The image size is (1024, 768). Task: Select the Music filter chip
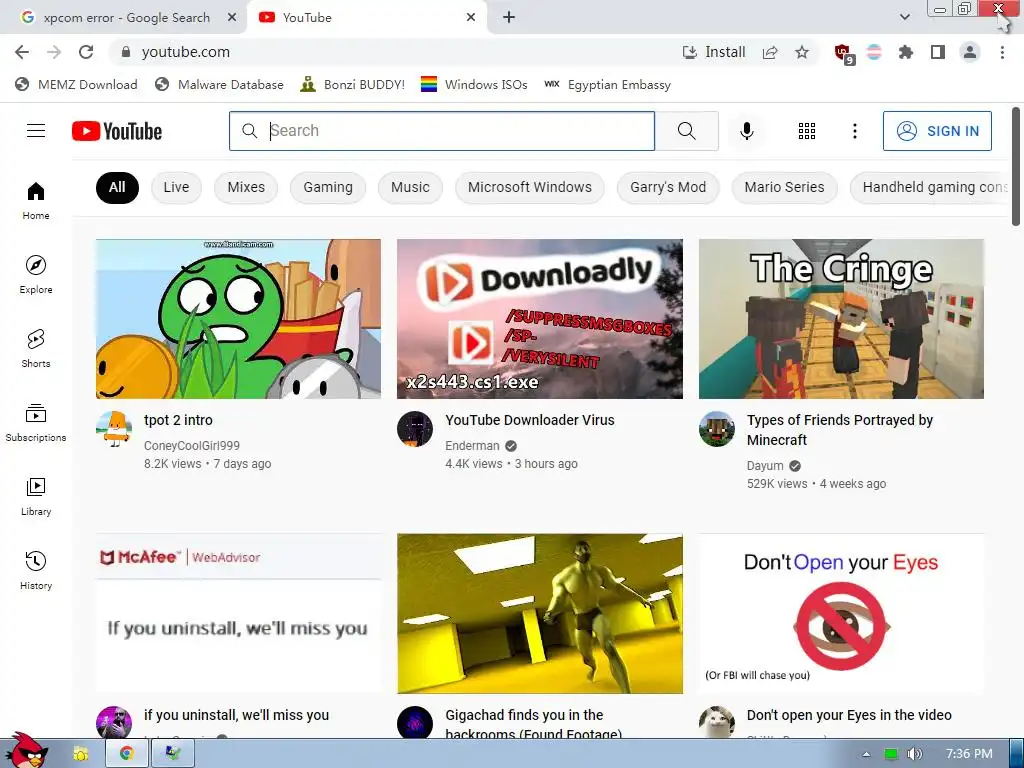click(x=410, y=187)
